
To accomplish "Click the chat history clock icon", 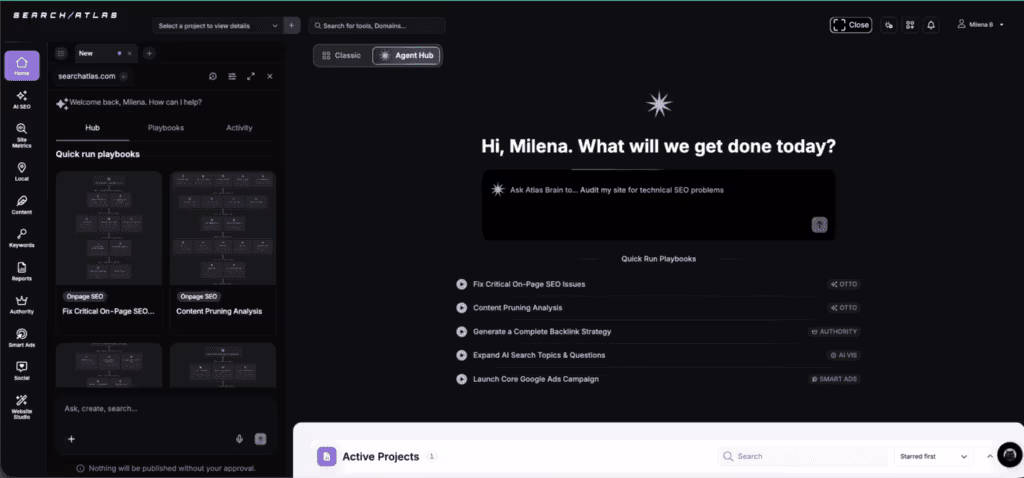I will coord(213,76).
